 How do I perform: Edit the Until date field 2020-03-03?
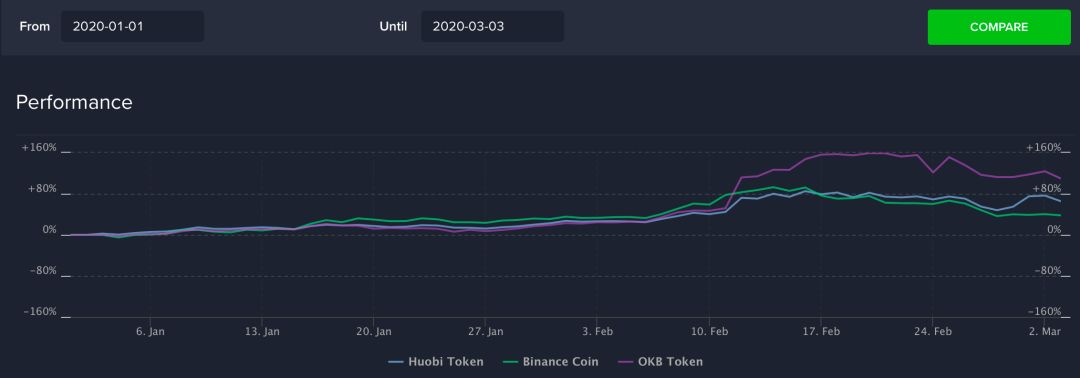click(x=492, y=27)
